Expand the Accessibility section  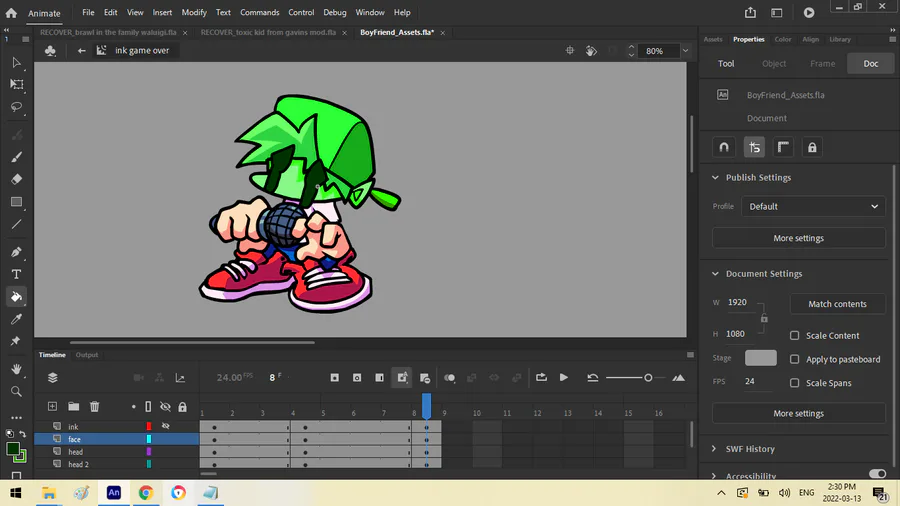coord(714,476)
